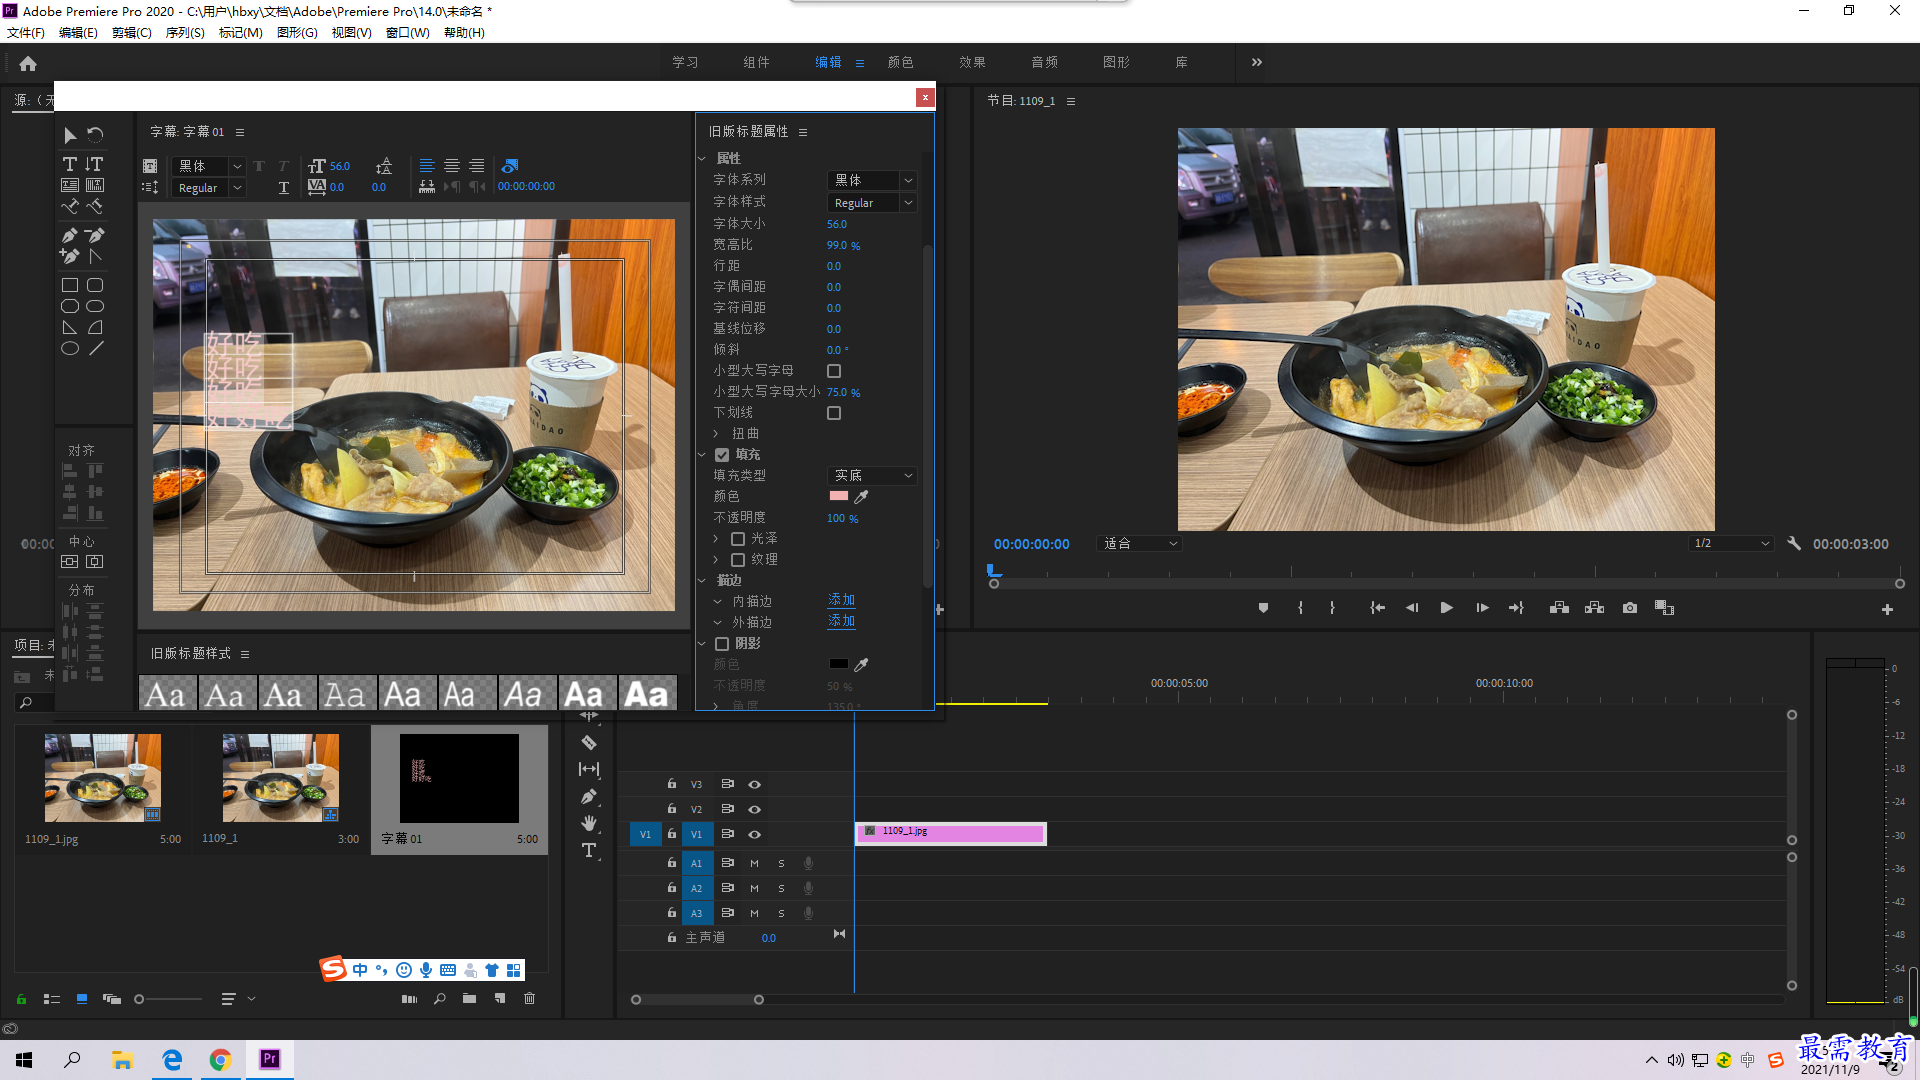Viewport: 1920px width, 1080px height.
Task: Select the Pen tool in title designer
Action: [x=70, y=236]
